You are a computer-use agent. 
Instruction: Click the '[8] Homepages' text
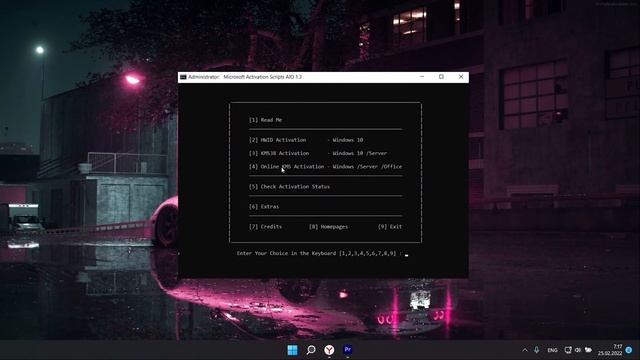[x=328, y=227]
